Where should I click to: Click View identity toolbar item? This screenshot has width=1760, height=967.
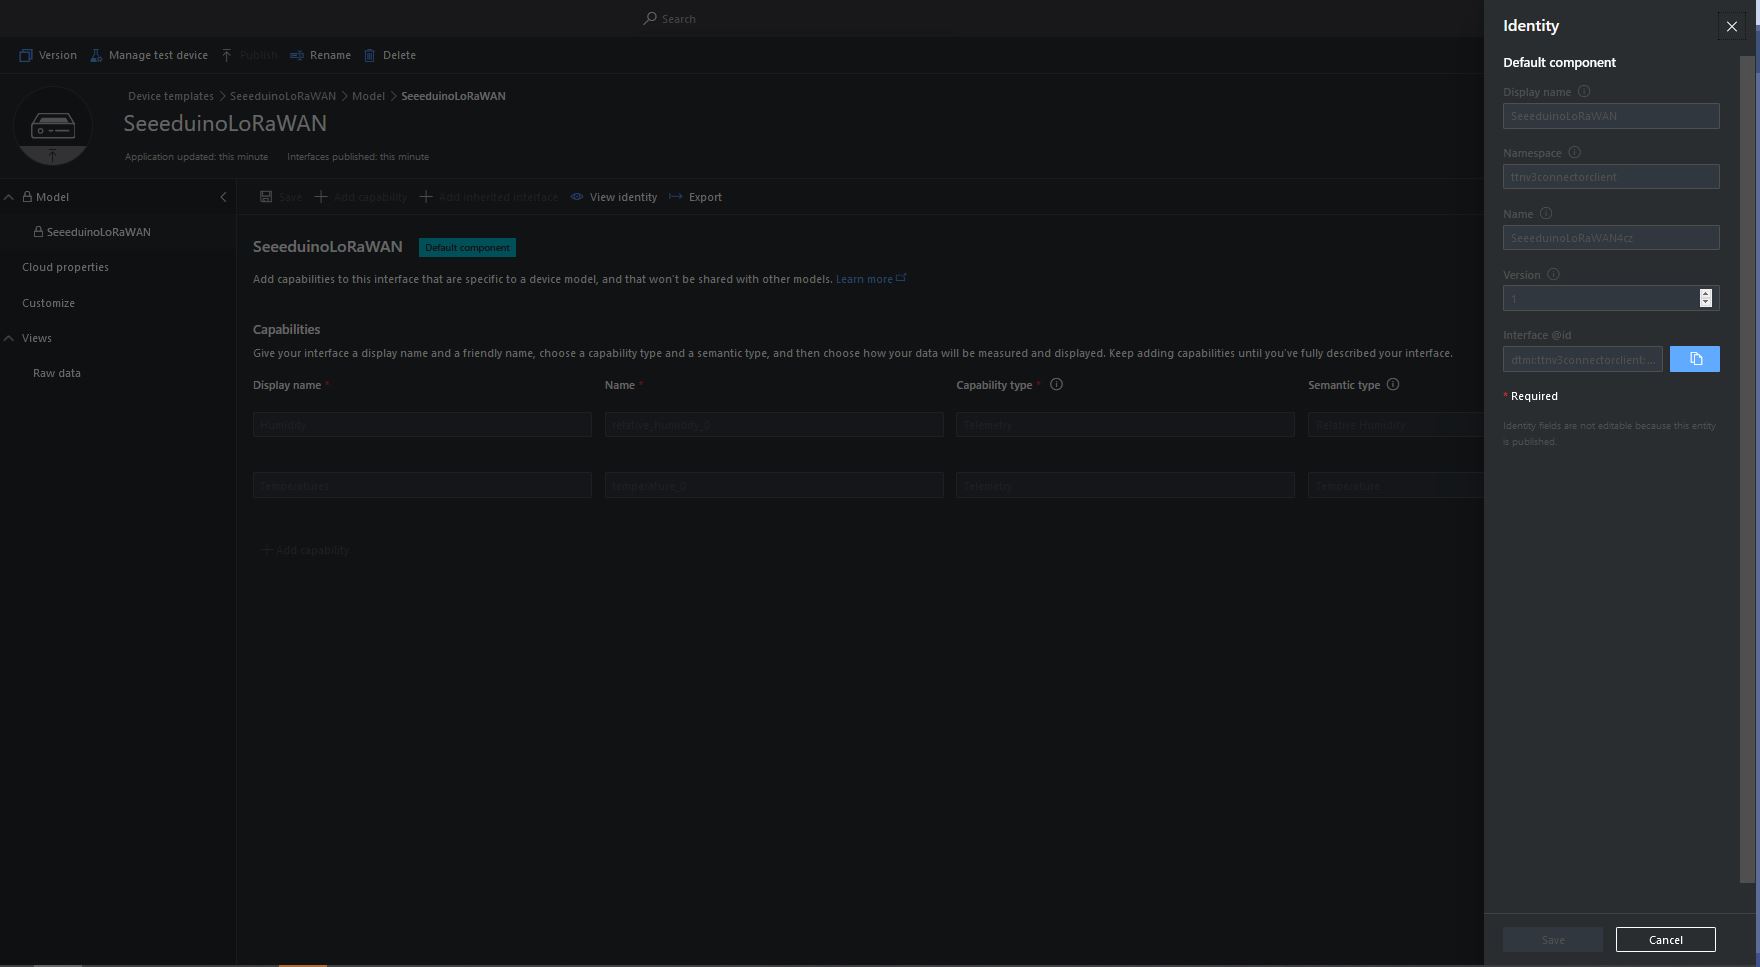(x=614, y=198)
